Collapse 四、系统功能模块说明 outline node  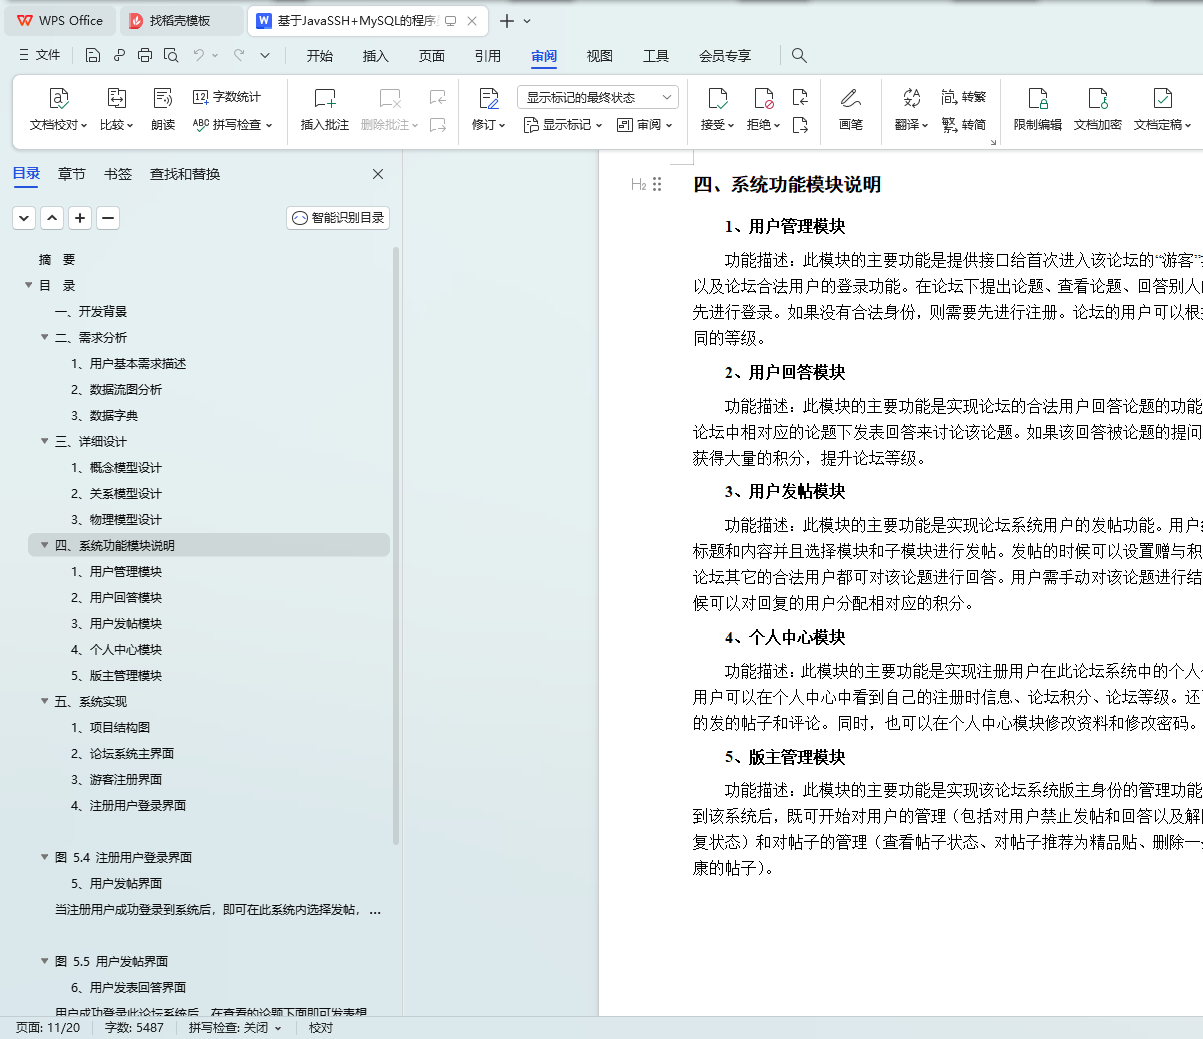(x=45, y=545)
